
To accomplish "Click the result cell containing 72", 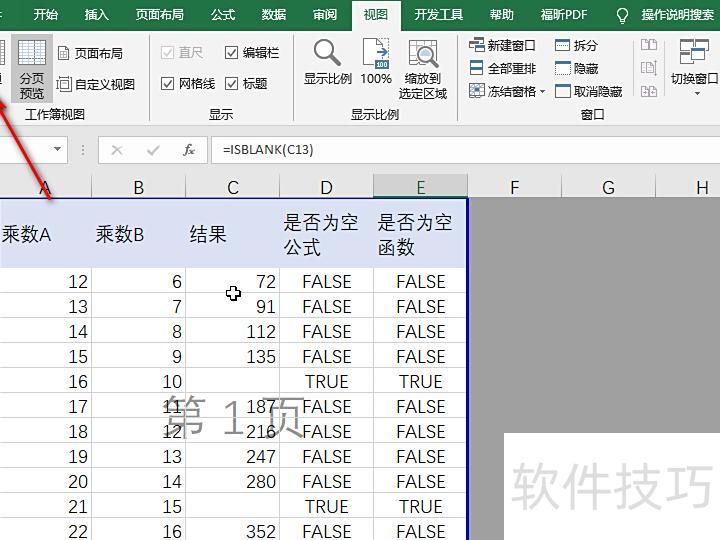I will click(x=233, y=281).
